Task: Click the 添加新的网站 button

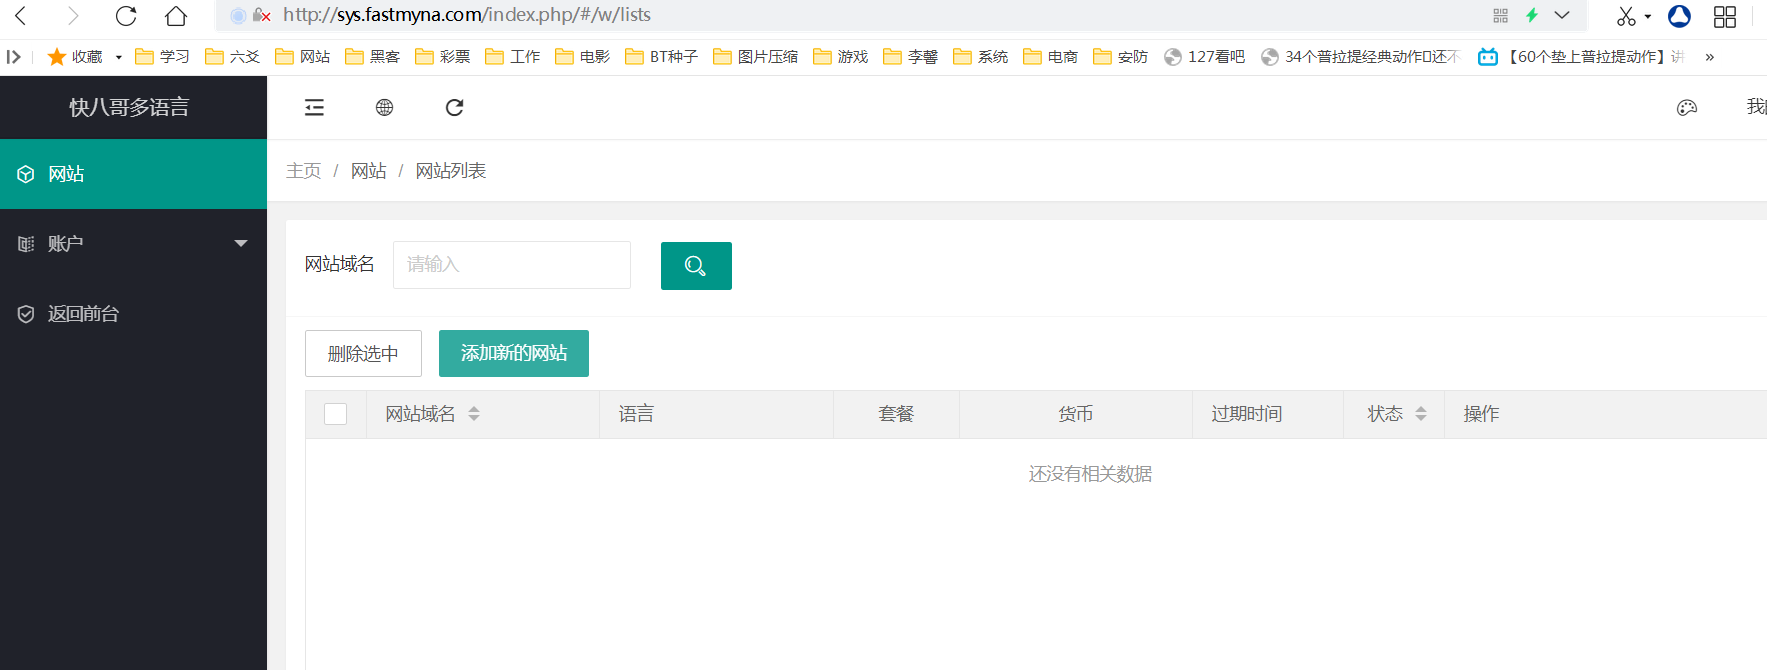Action: 514,353
